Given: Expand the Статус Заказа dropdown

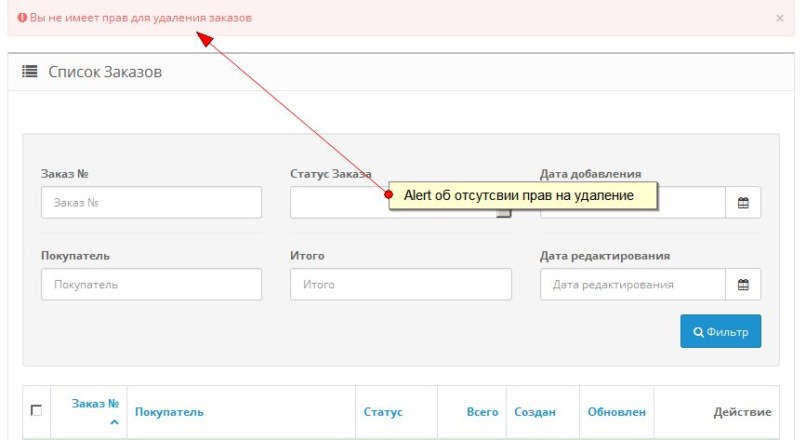Looking at the screenshot, I should click(x=340, y=203).
